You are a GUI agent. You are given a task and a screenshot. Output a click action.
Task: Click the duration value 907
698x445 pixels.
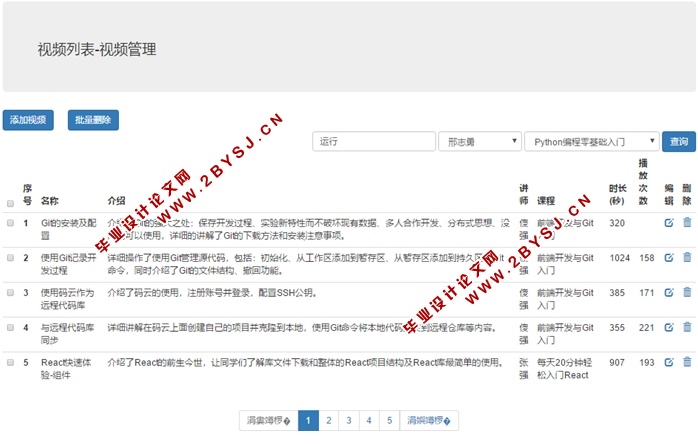tap(617, 362)
